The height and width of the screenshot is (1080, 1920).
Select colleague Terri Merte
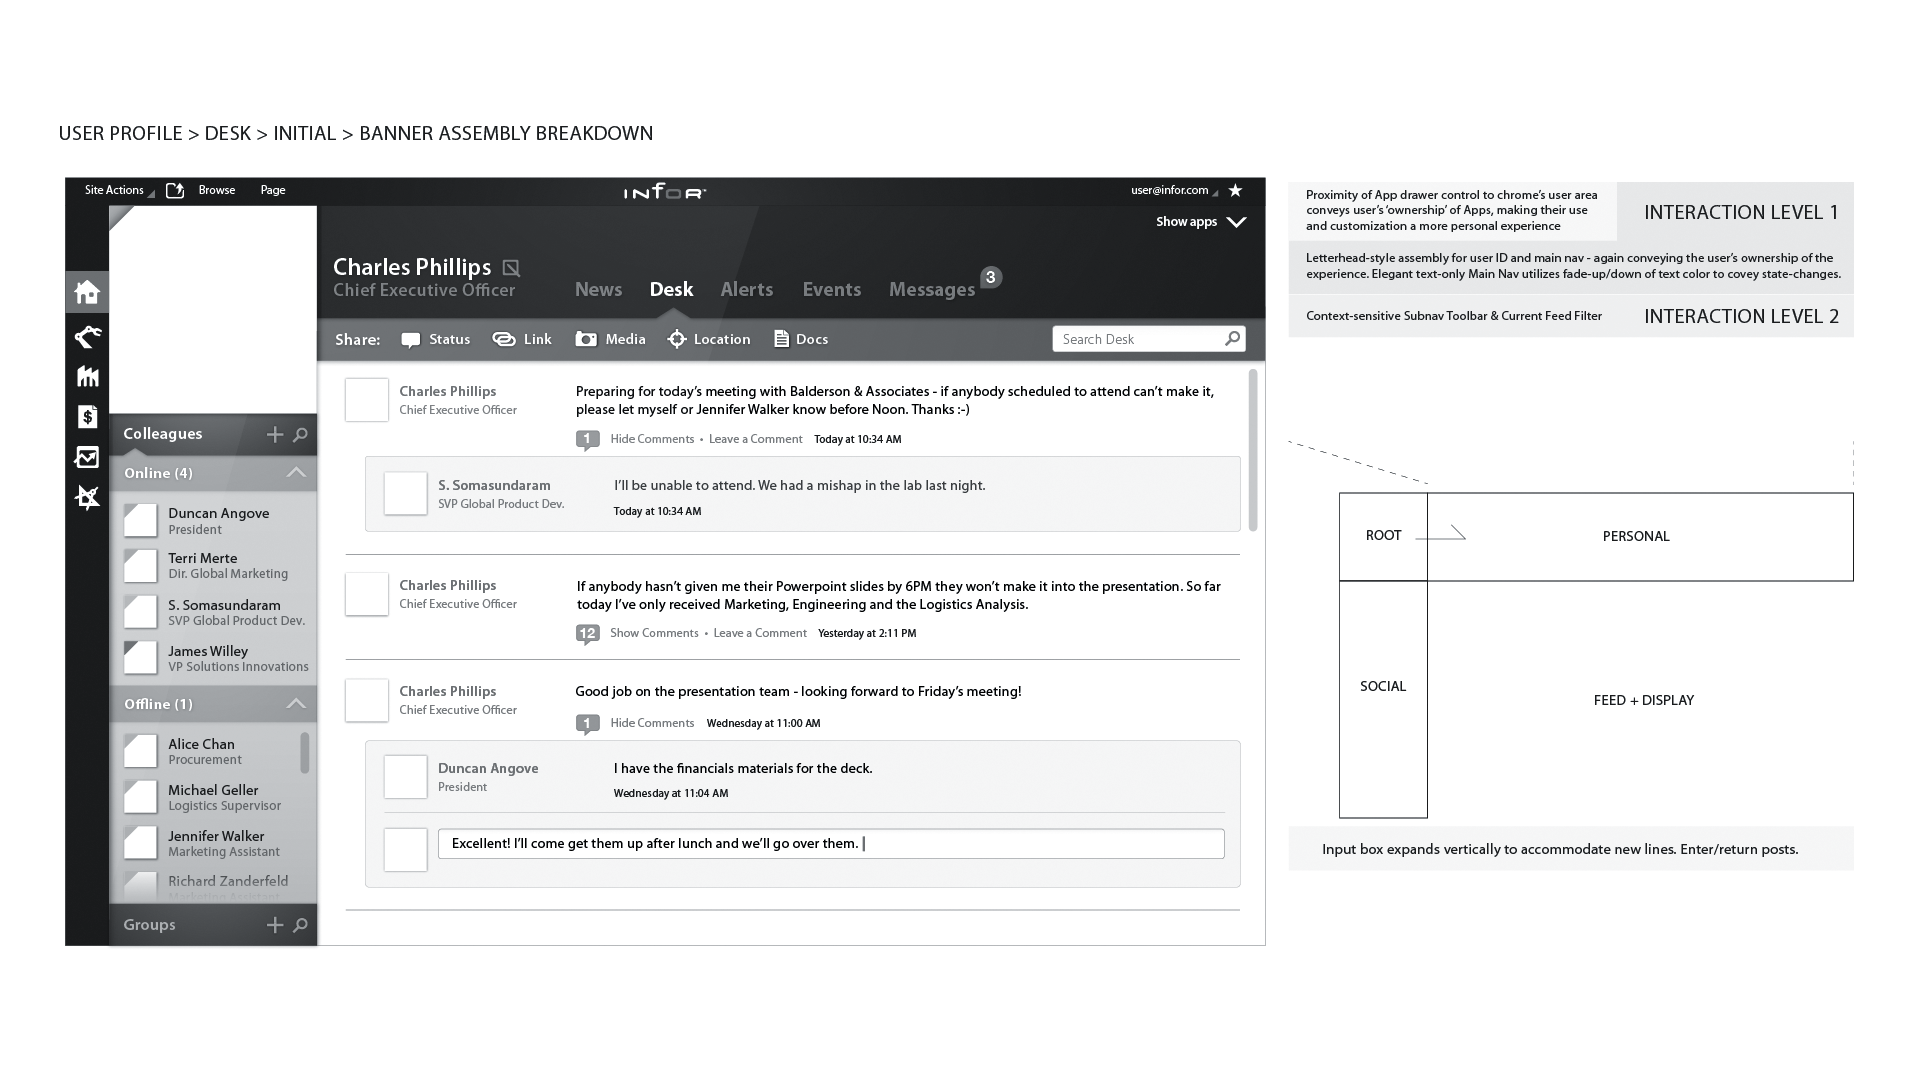[x=215, y=566]
